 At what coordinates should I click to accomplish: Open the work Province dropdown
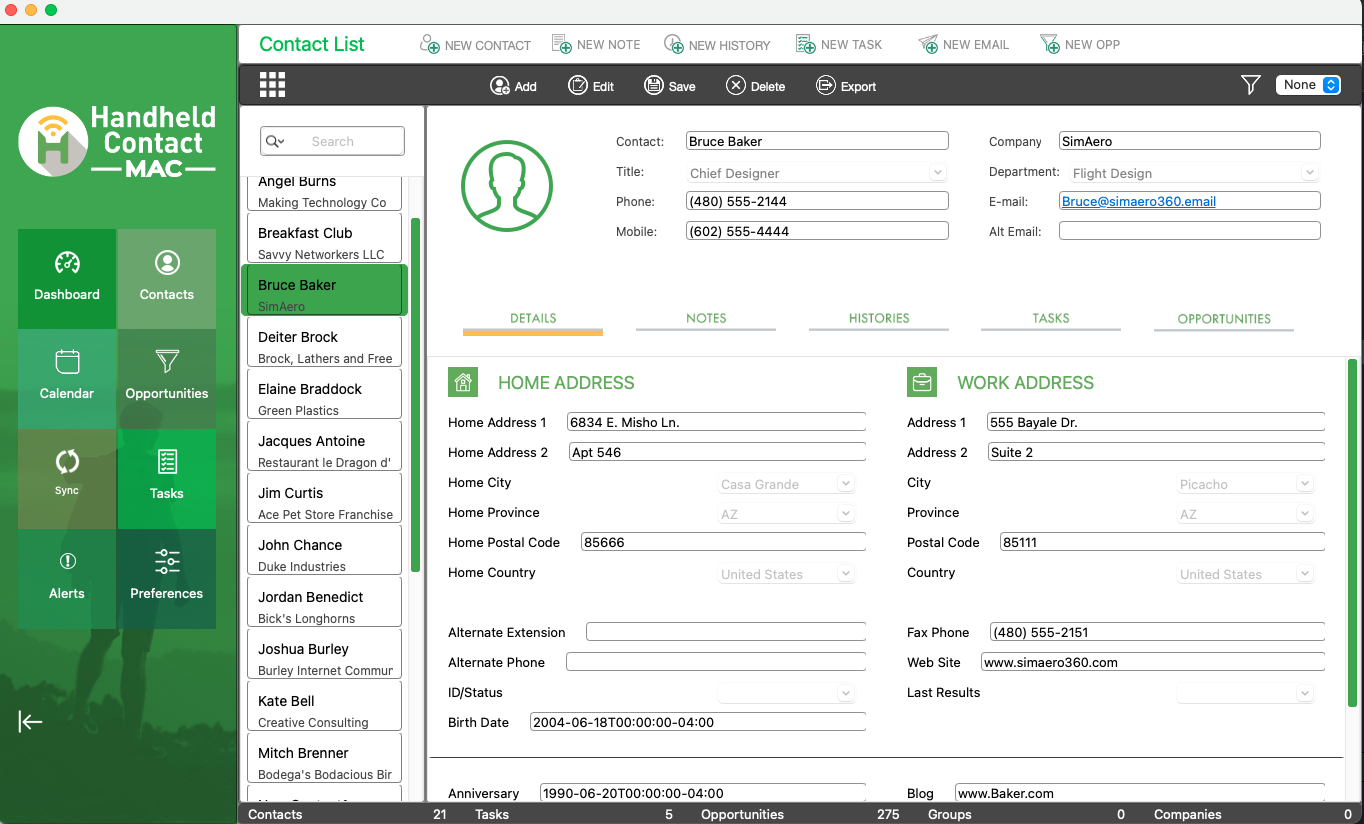click(x=1245, y=514)
